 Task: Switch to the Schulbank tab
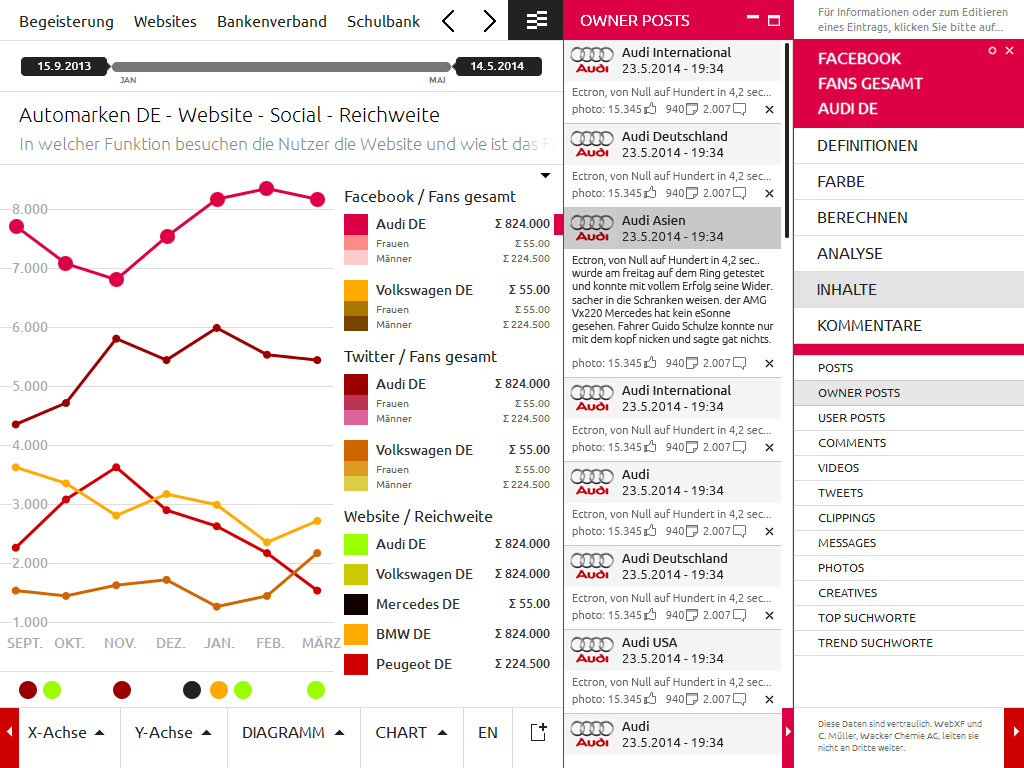(383, 22)
